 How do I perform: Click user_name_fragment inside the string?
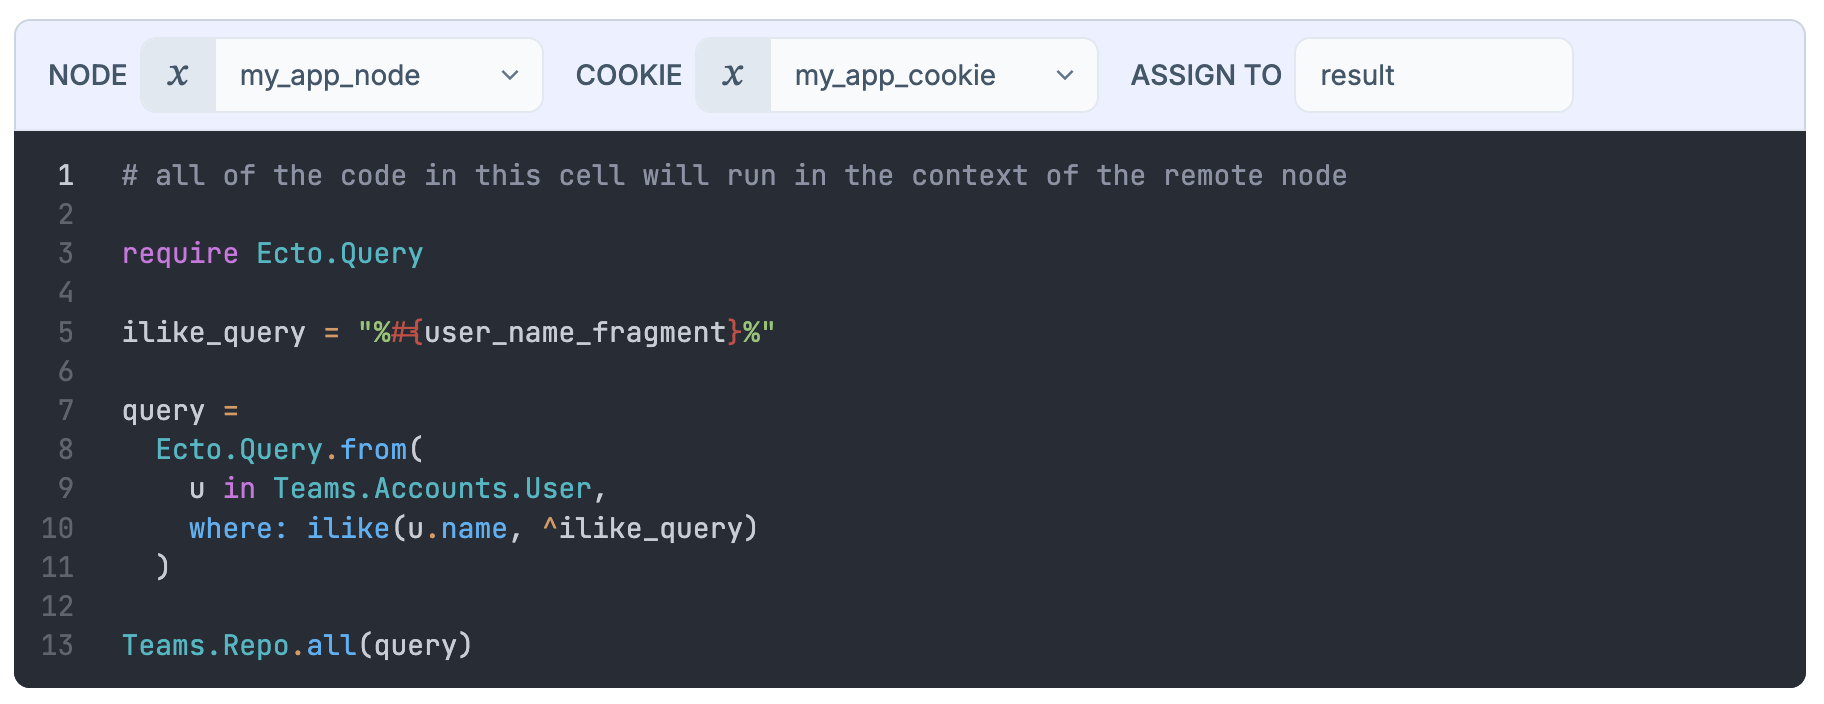pyautogui.click(x=575, y=332)
